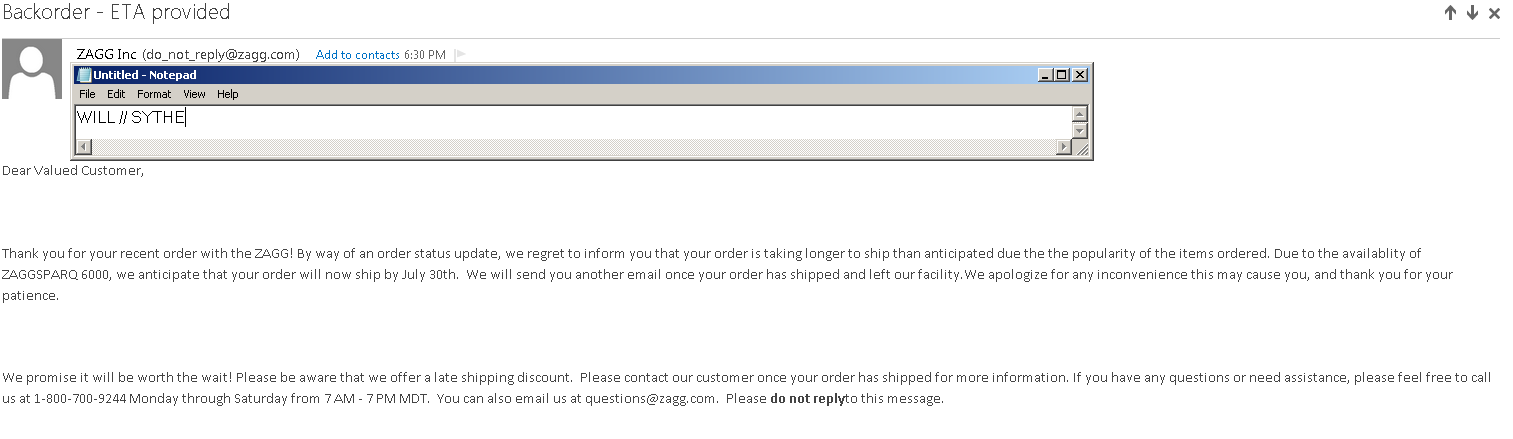Open the Notepad Format menu
Image resolution: width=1513 pixels, height=439 pixels.
[154, 94]
